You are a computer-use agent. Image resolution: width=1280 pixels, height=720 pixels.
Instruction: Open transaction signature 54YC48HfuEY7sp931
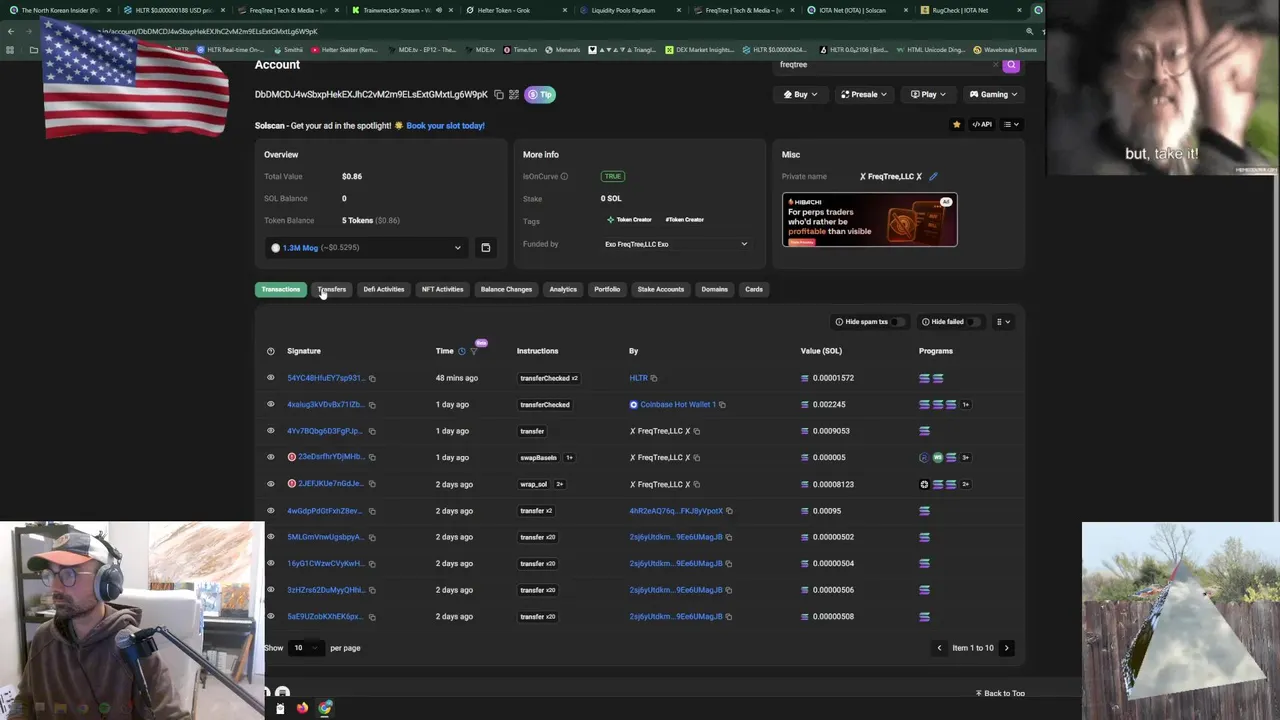pyautogui.click(x=325, y=378)
